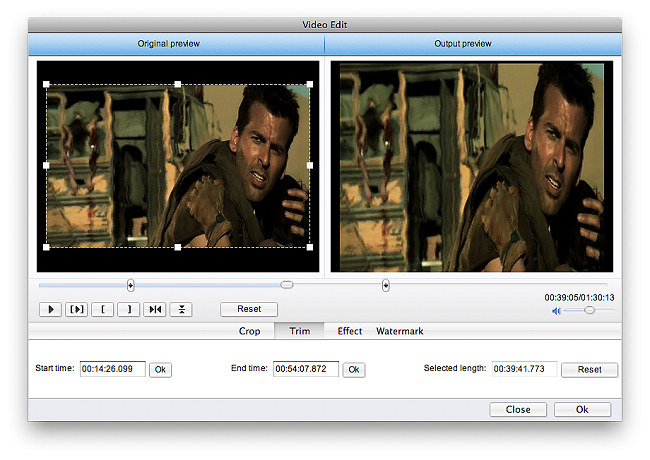Click the playhead knob on the timeline

point(286,285)
